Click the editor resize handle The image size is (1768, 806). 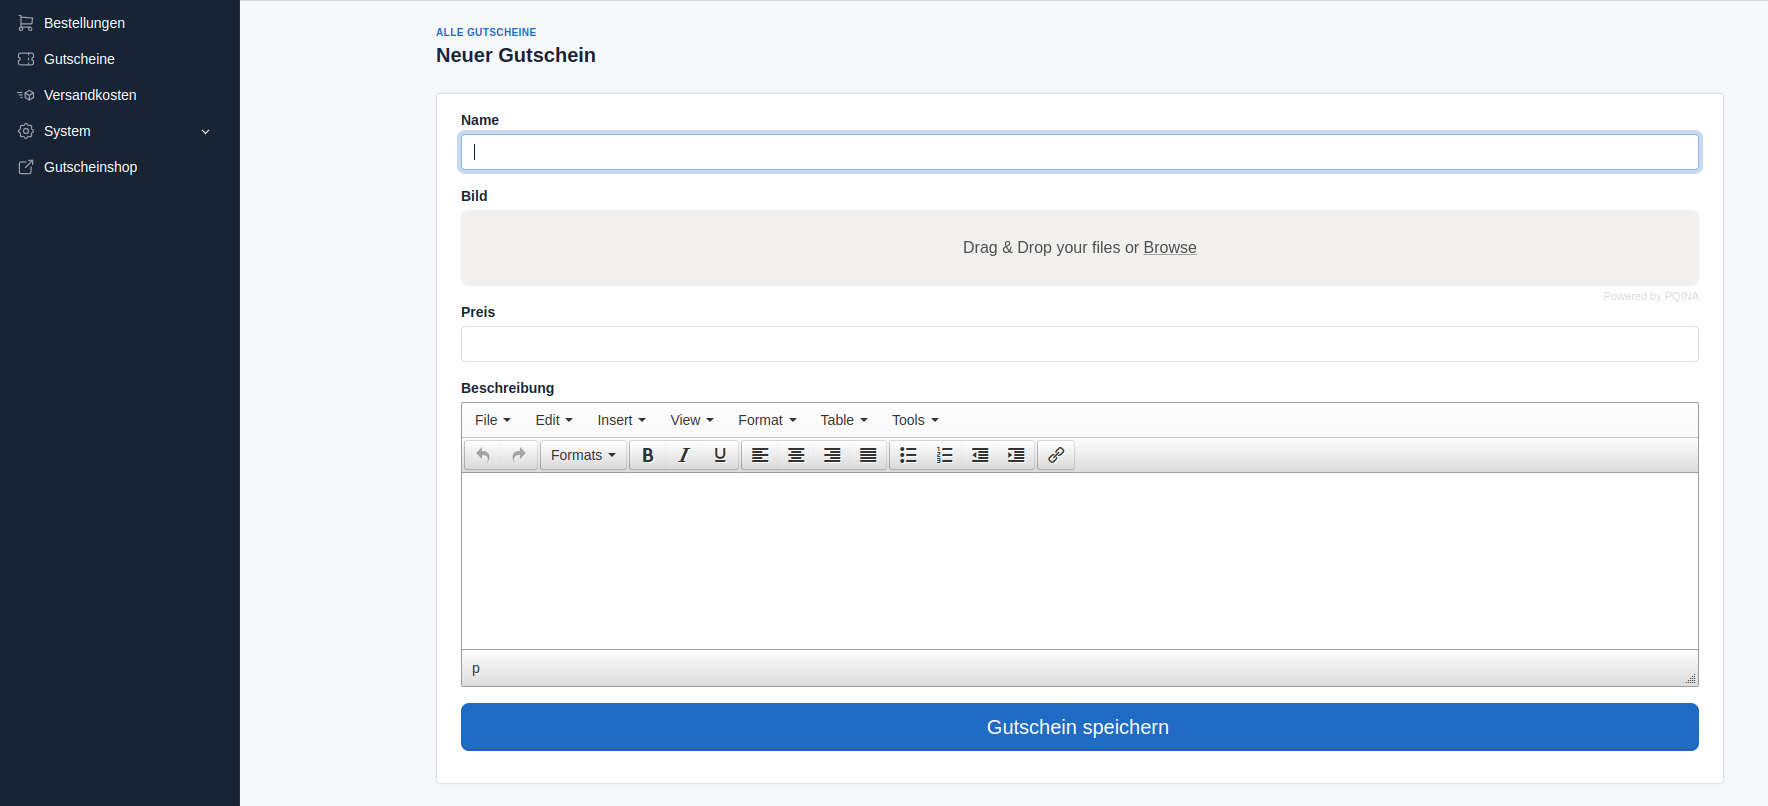1690,678
